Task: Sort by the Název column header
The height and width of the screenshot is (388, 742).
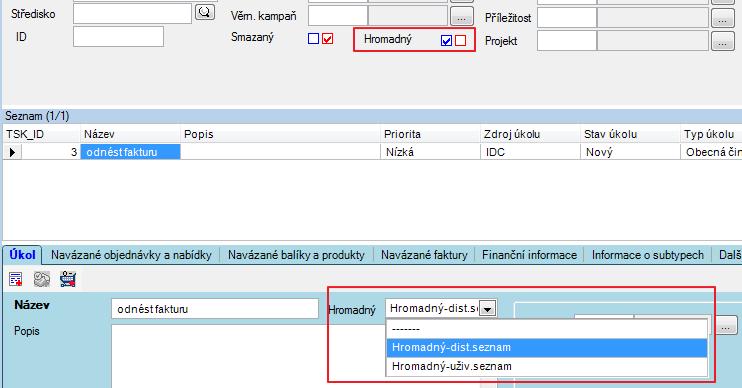Action: (x=131, y=134)
